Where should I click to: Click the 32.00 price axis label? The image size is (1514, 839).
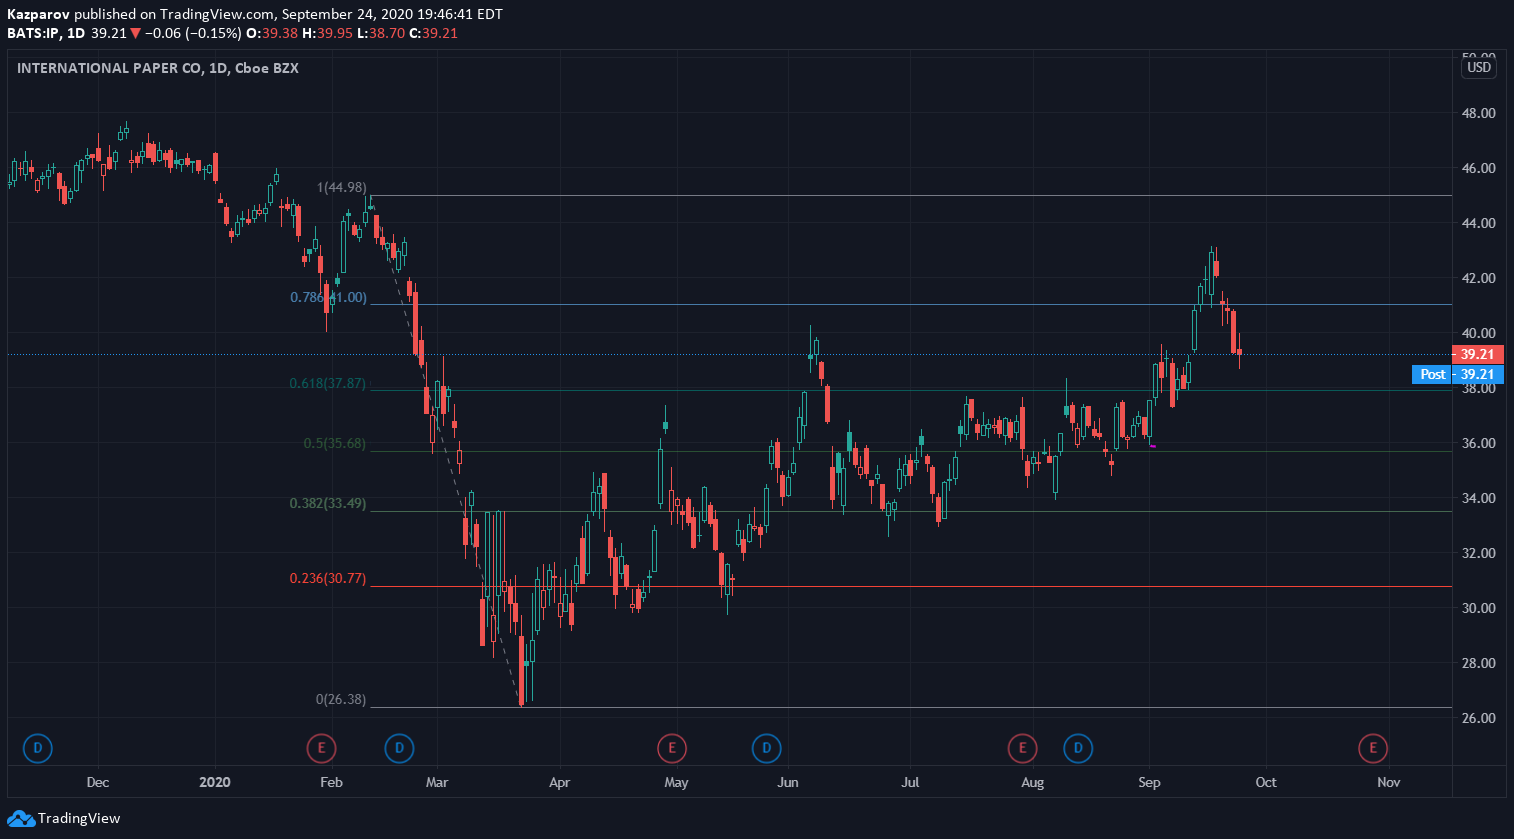point(1479,554)
